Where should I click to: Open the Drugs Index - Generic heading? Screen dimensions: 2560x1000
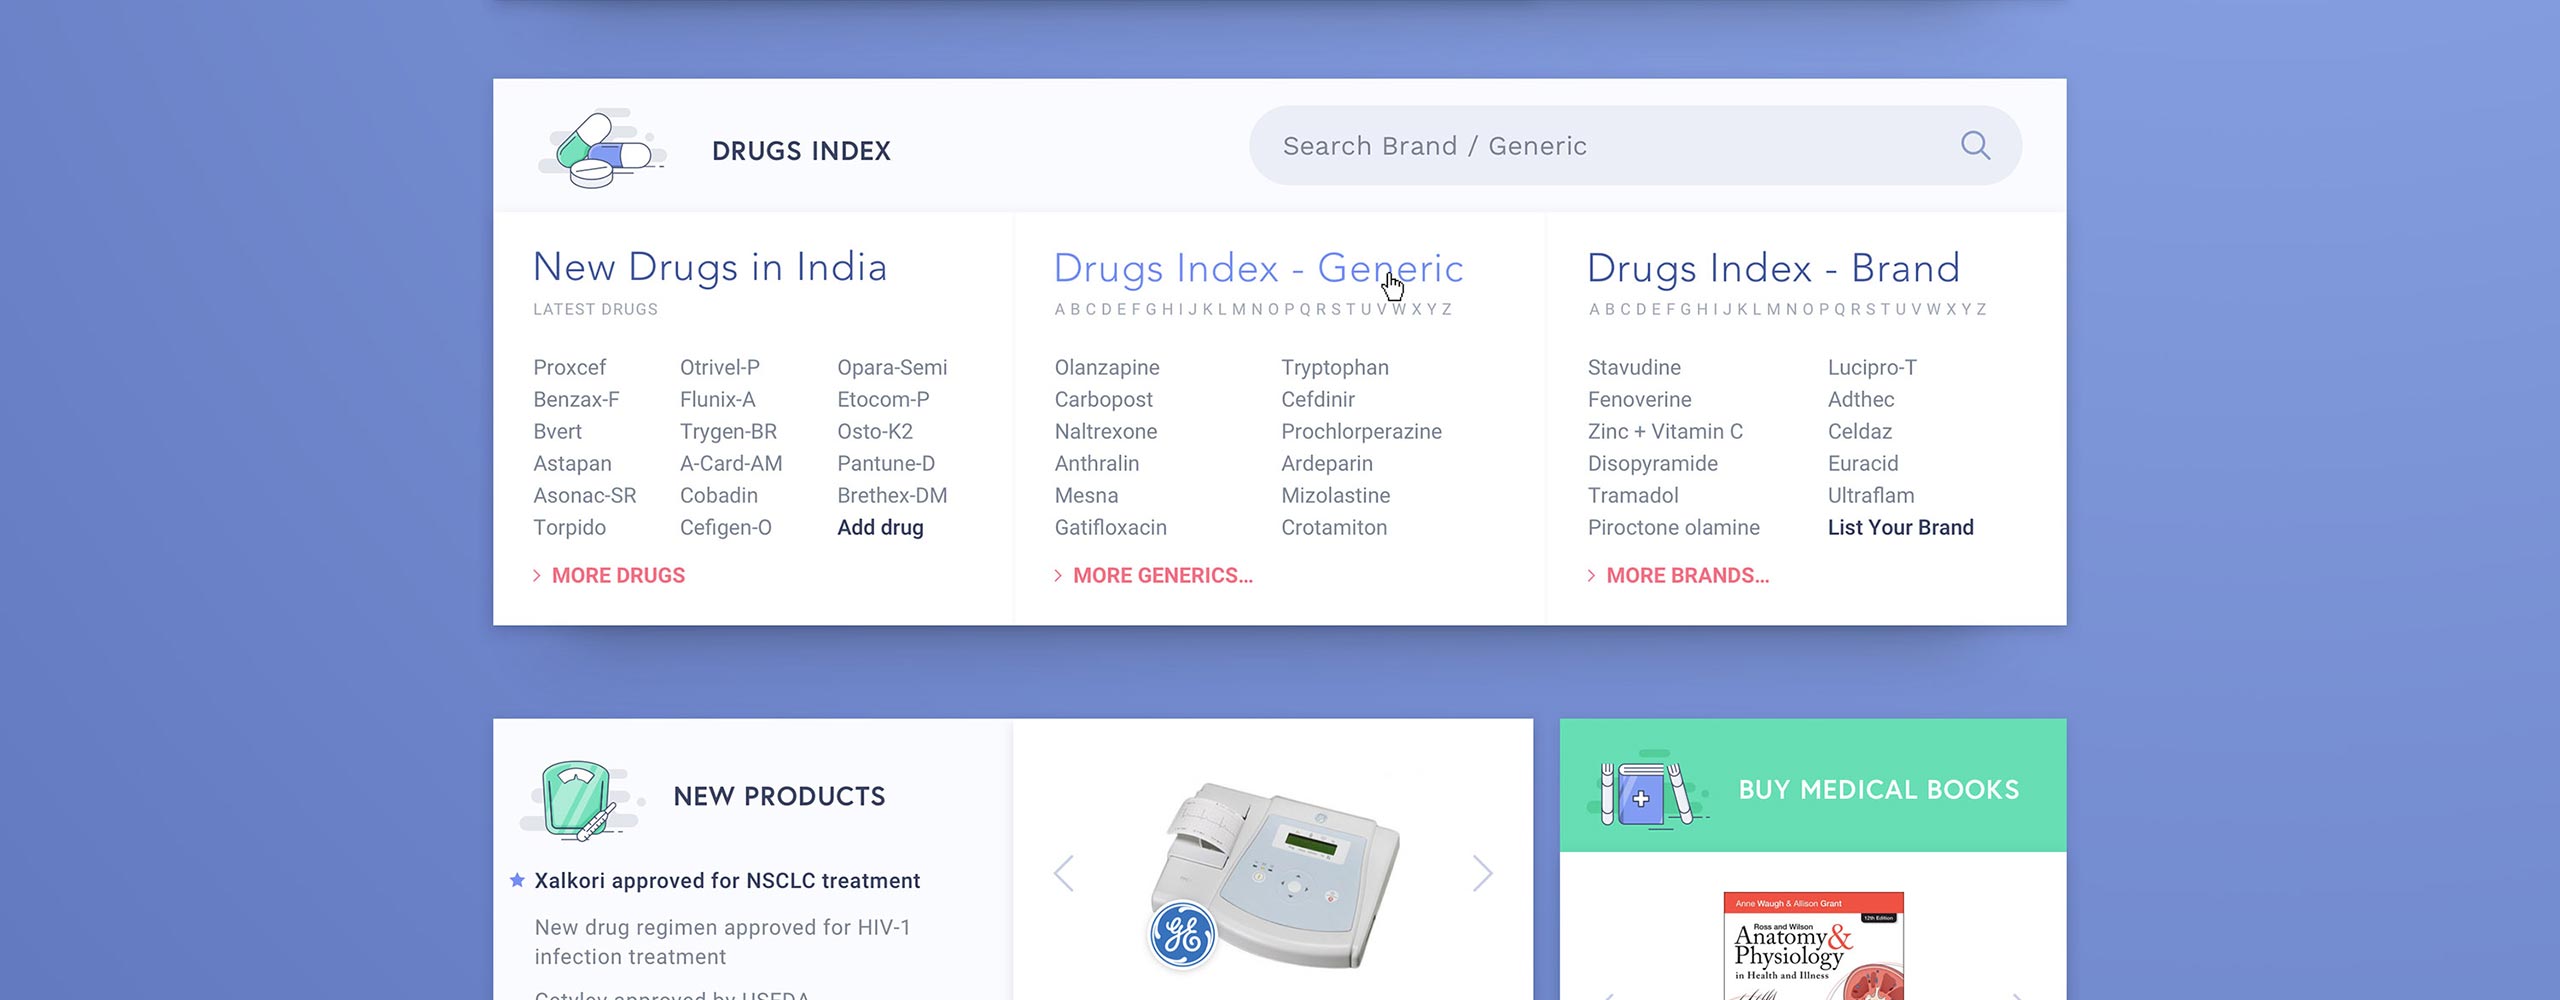point(1258,268)
